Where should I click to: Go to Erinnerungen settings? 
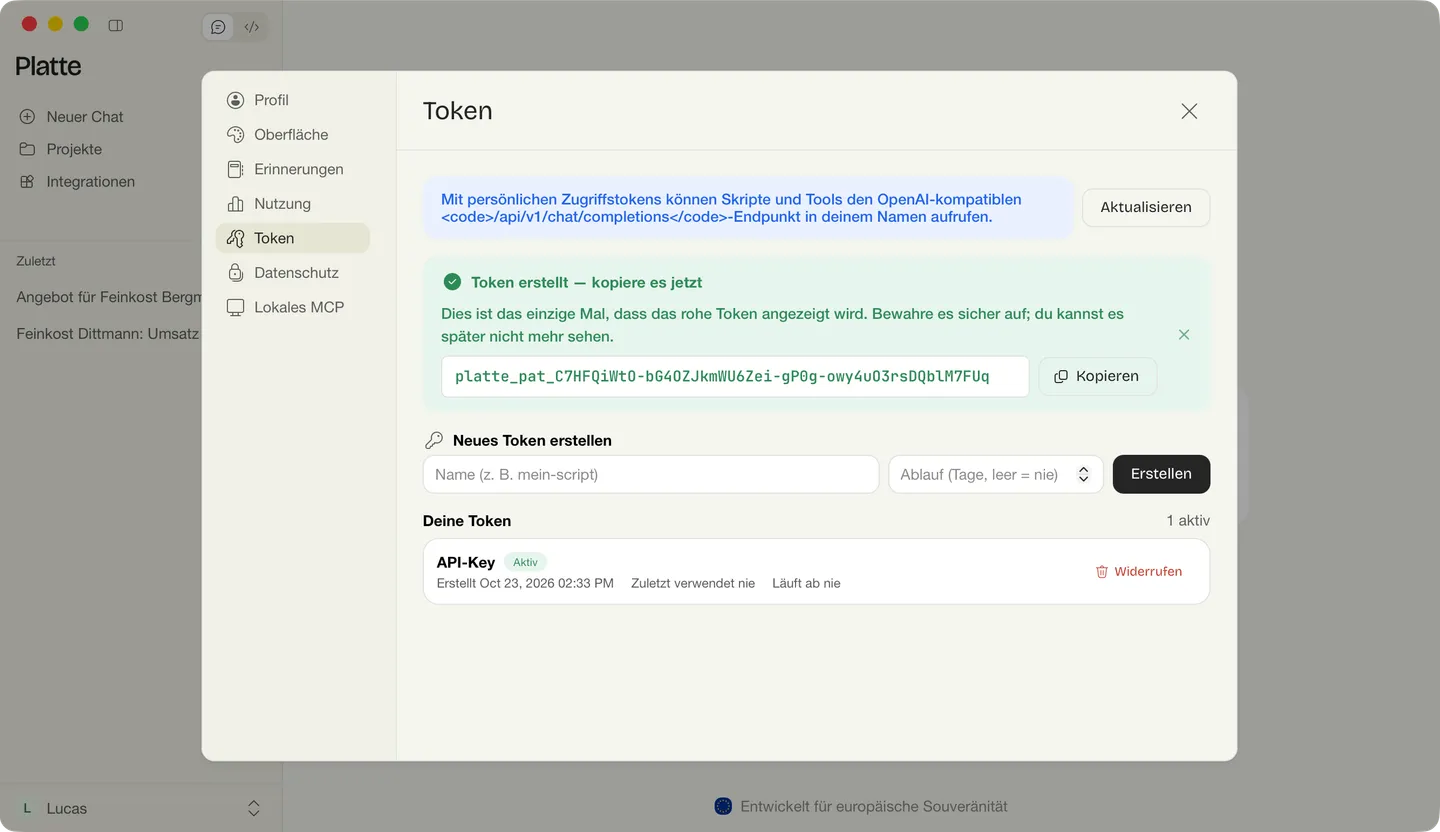tap(293, 169)
